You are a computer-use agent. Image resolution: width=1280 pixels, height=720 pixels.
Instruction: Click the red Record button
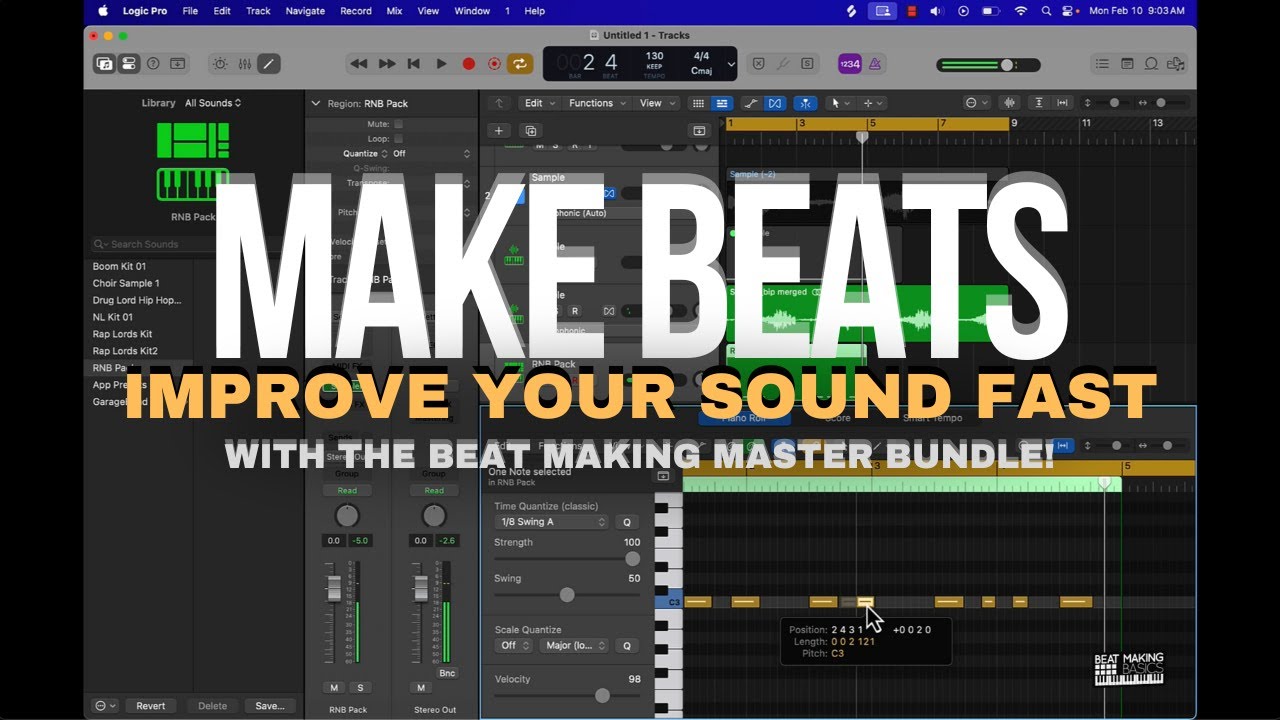[x=468, y=64]
